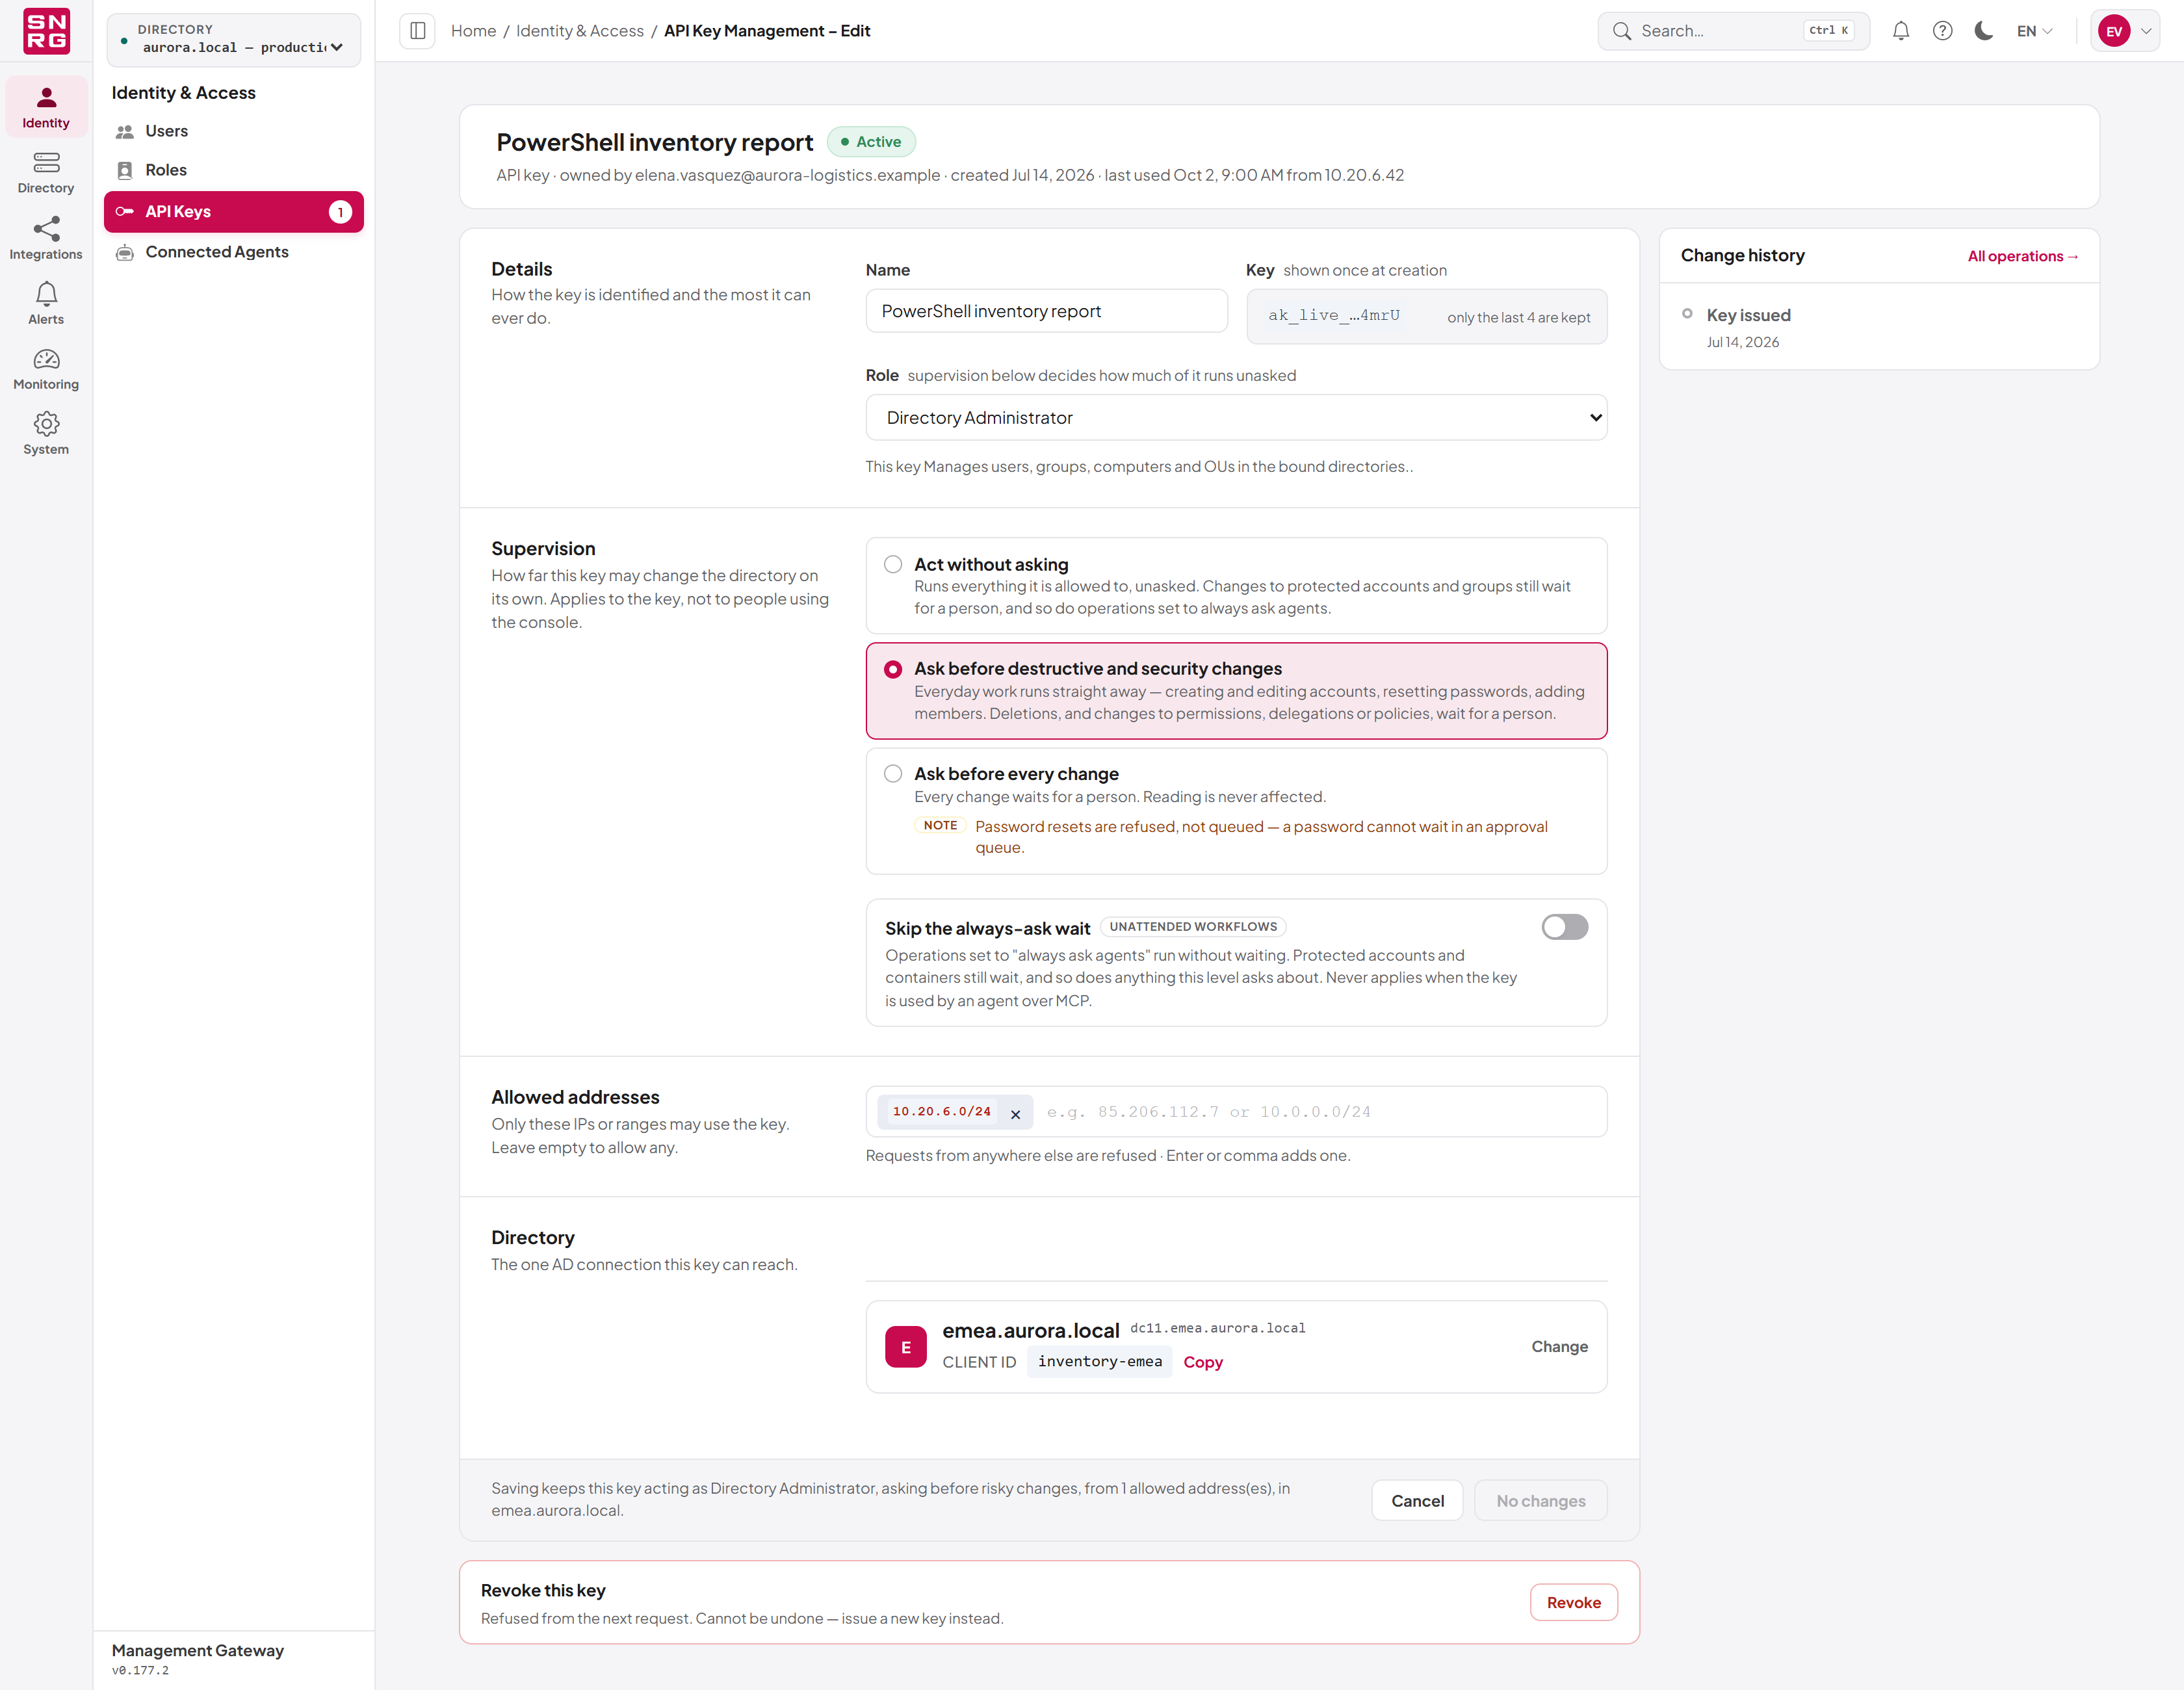Image resolution: width=2184 pixels, height=1690 pixels.
Task: Go to Connected Agents in the sidebar
Action: tap(234, 252)
